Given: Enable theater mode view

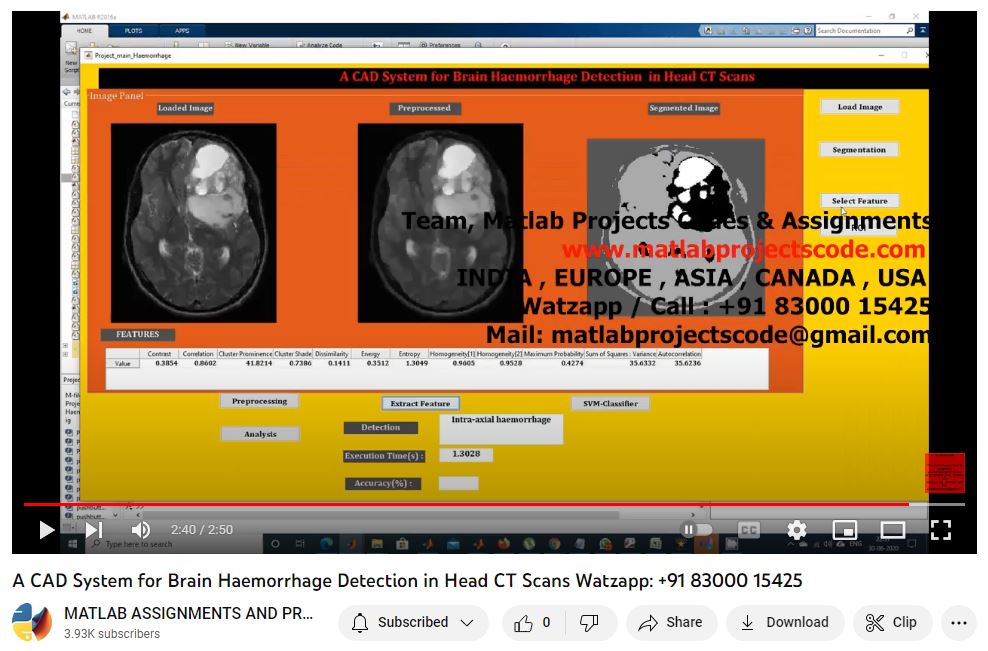Looking at the screenshot, I should click(892, 530).
